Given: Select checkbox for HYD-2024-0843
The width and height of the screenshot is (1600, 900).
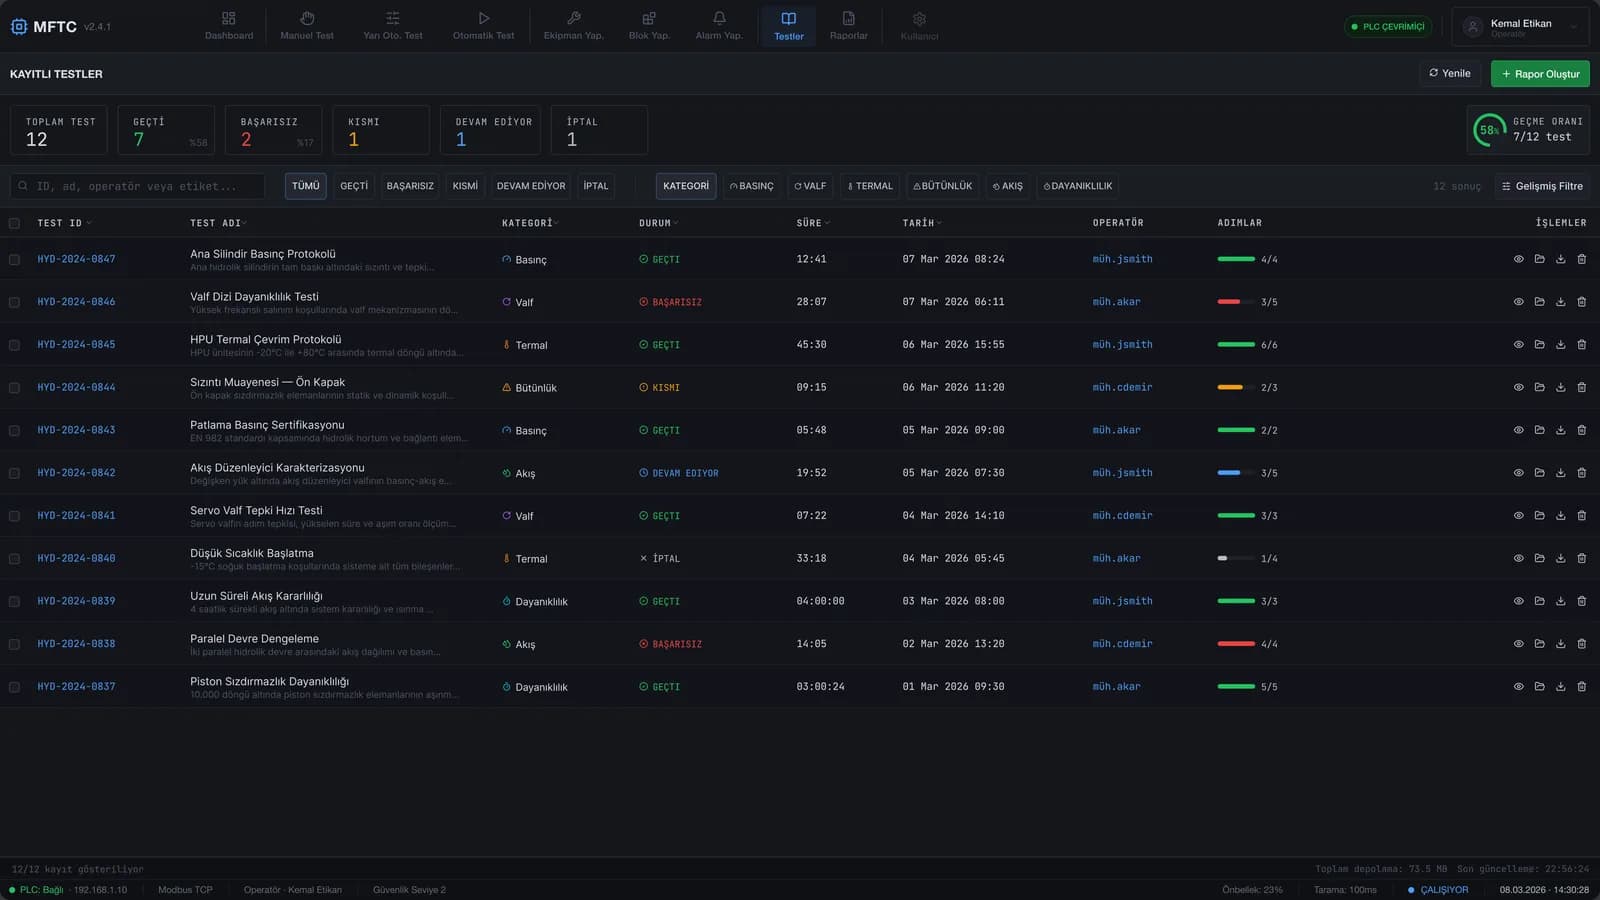Looking at the screenshot, I should coord(14,430).
